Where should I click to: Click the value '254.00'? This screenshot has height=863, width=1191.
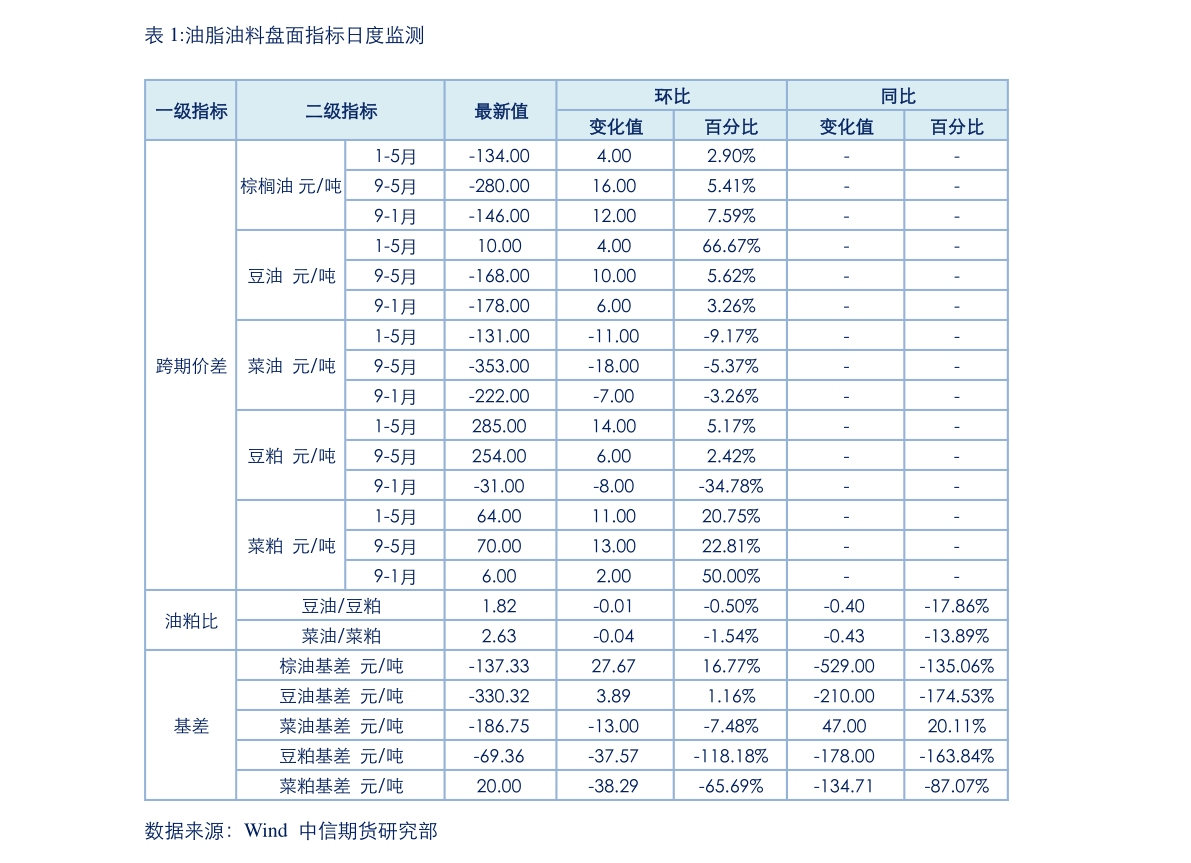pyautogui.click(x=499, y=456)
